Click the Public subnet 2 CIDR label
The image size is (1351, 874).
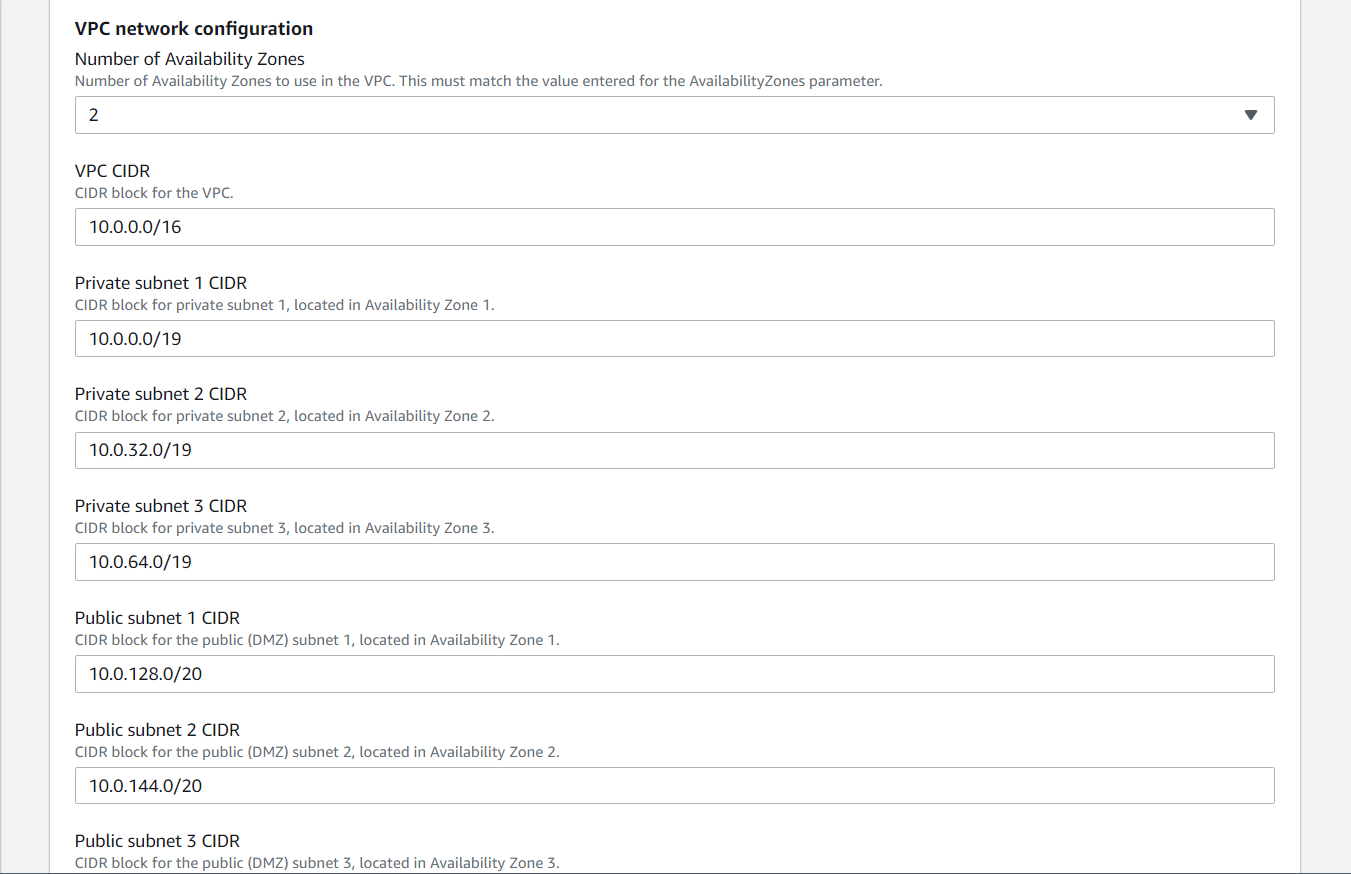point(157,730)
